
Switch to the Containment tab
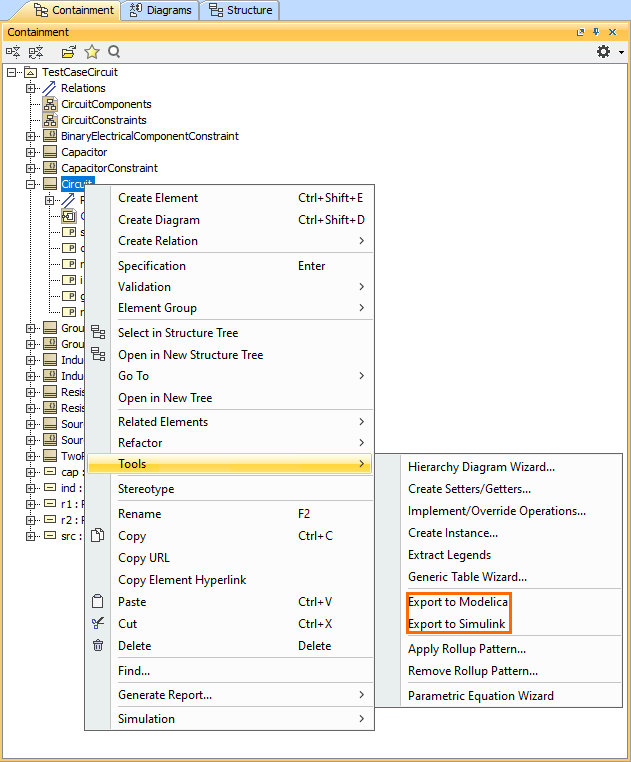pos(73,10)
